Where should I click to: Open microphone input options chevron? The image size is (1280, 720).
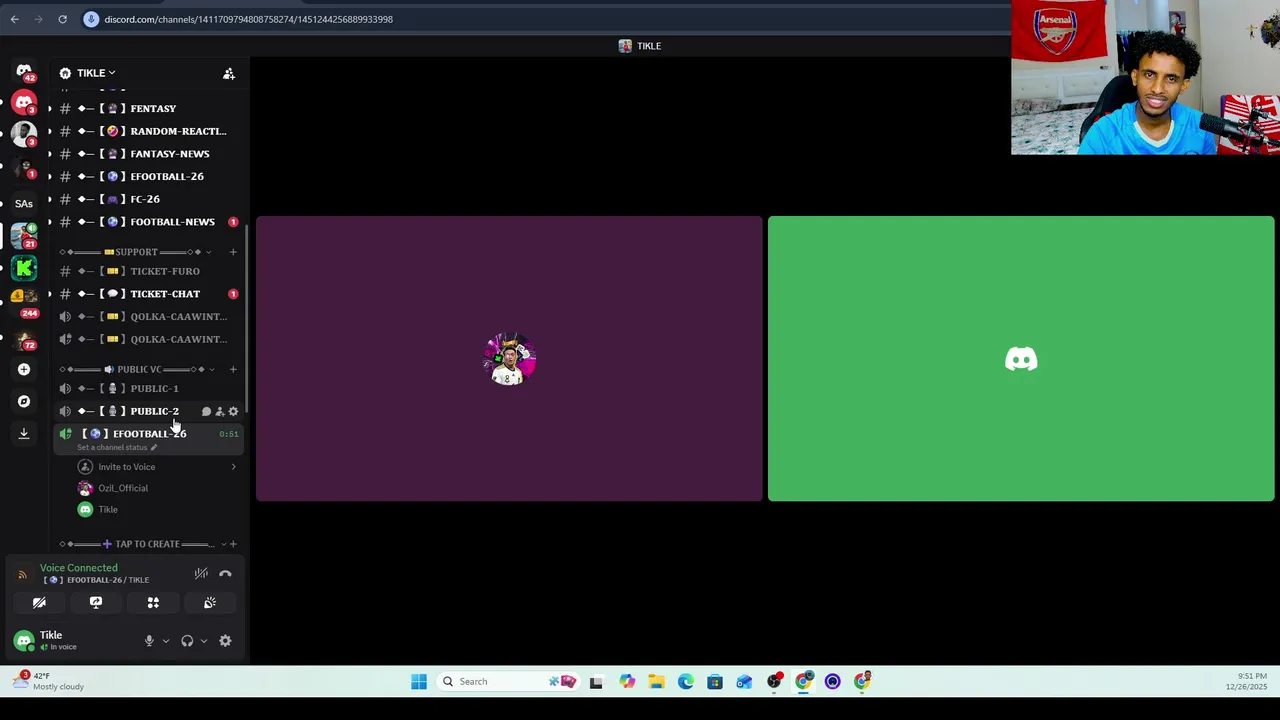click(165, 641)
